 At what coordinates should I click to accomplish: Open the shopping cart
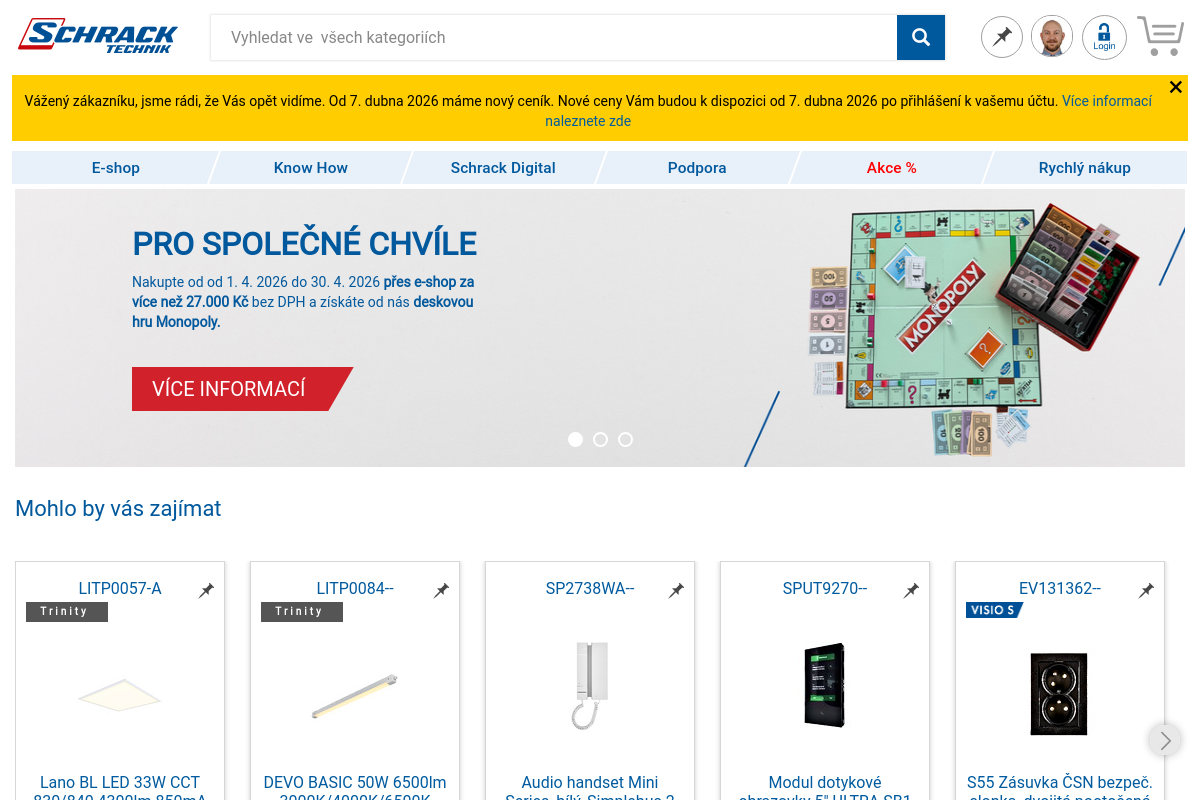(1160, 36)
